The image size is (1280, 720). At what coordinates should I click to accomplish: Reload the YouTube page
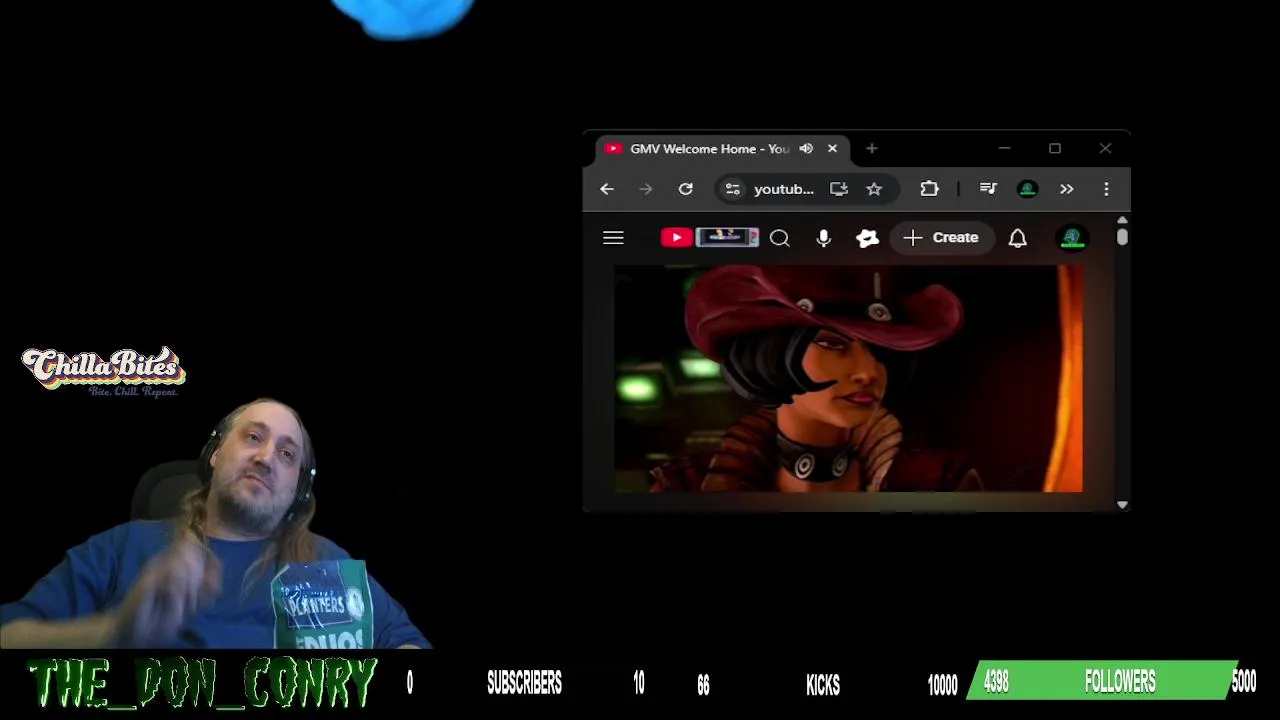685,189
